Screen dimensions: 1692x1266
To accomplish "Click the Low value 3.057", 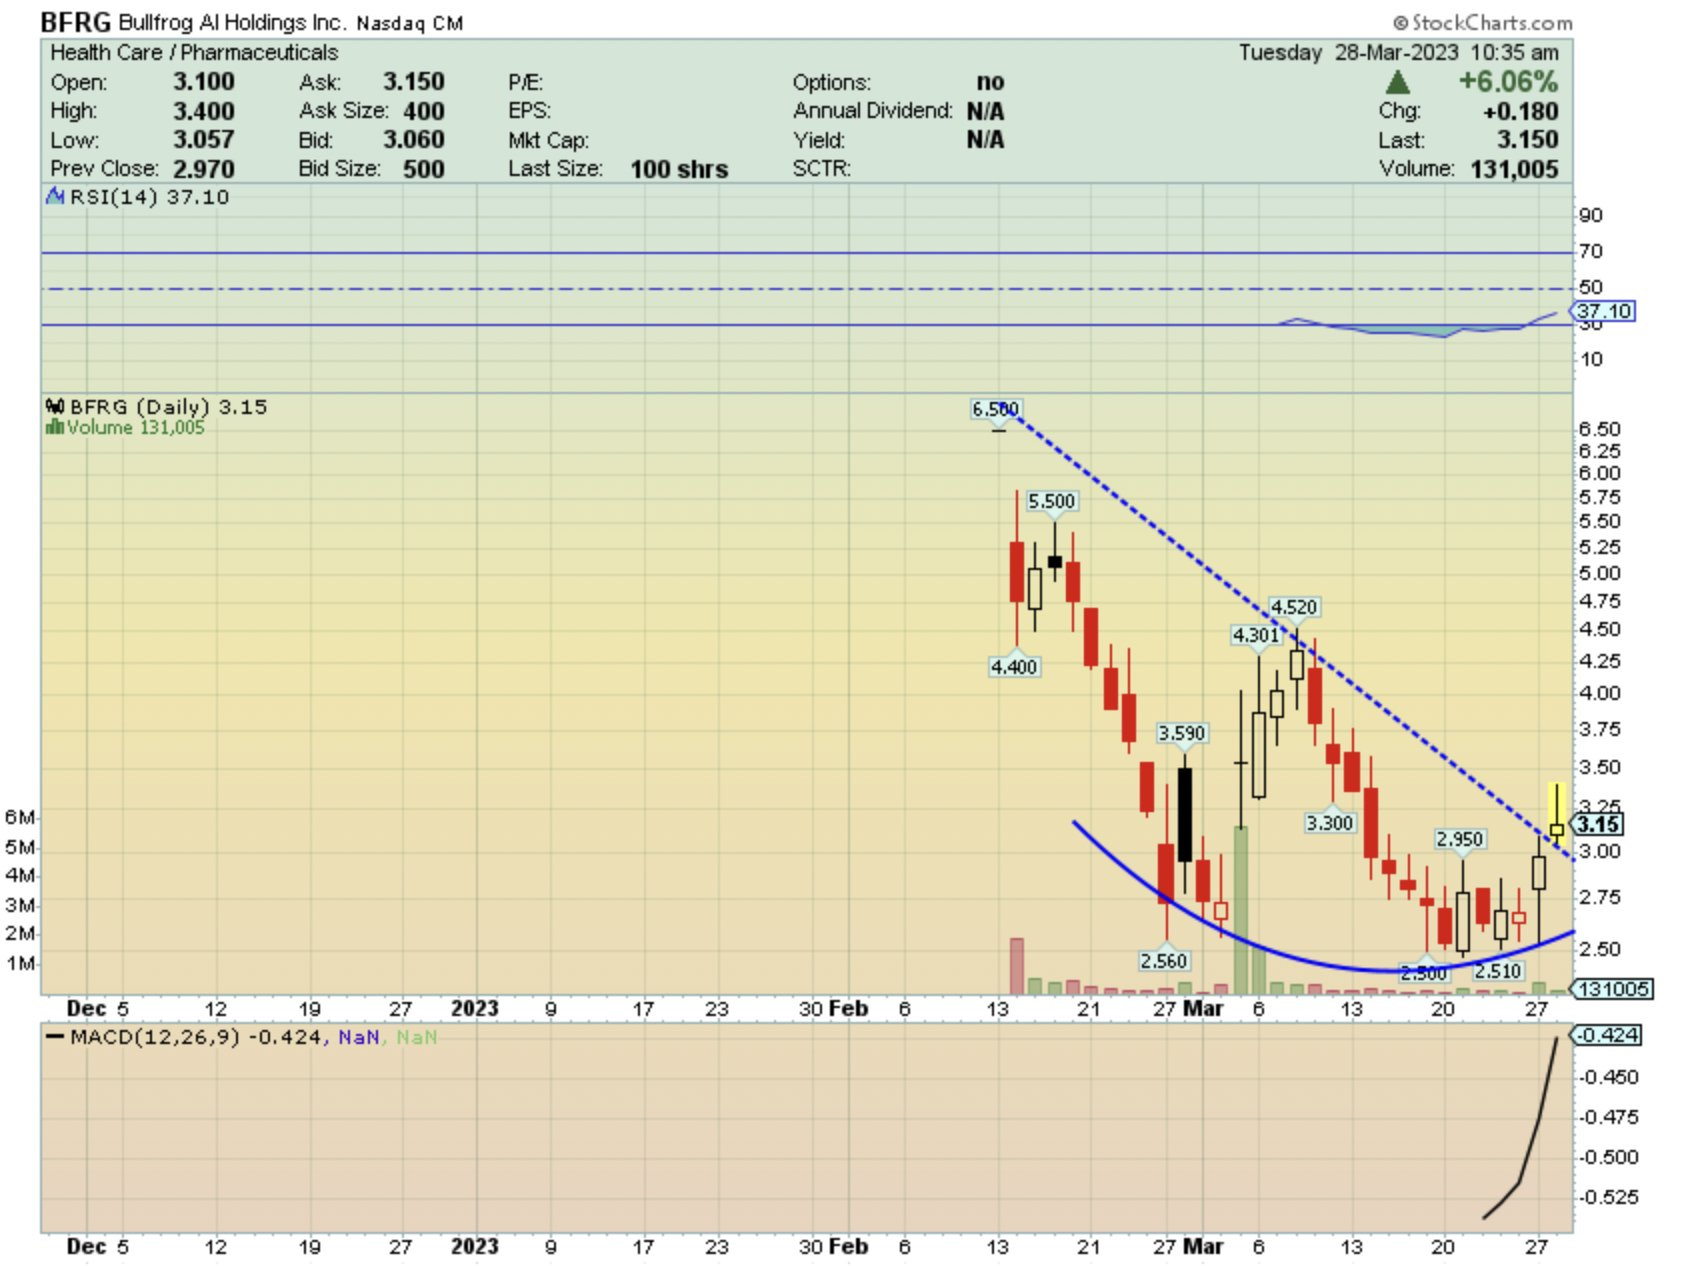I will pos(204,140).
